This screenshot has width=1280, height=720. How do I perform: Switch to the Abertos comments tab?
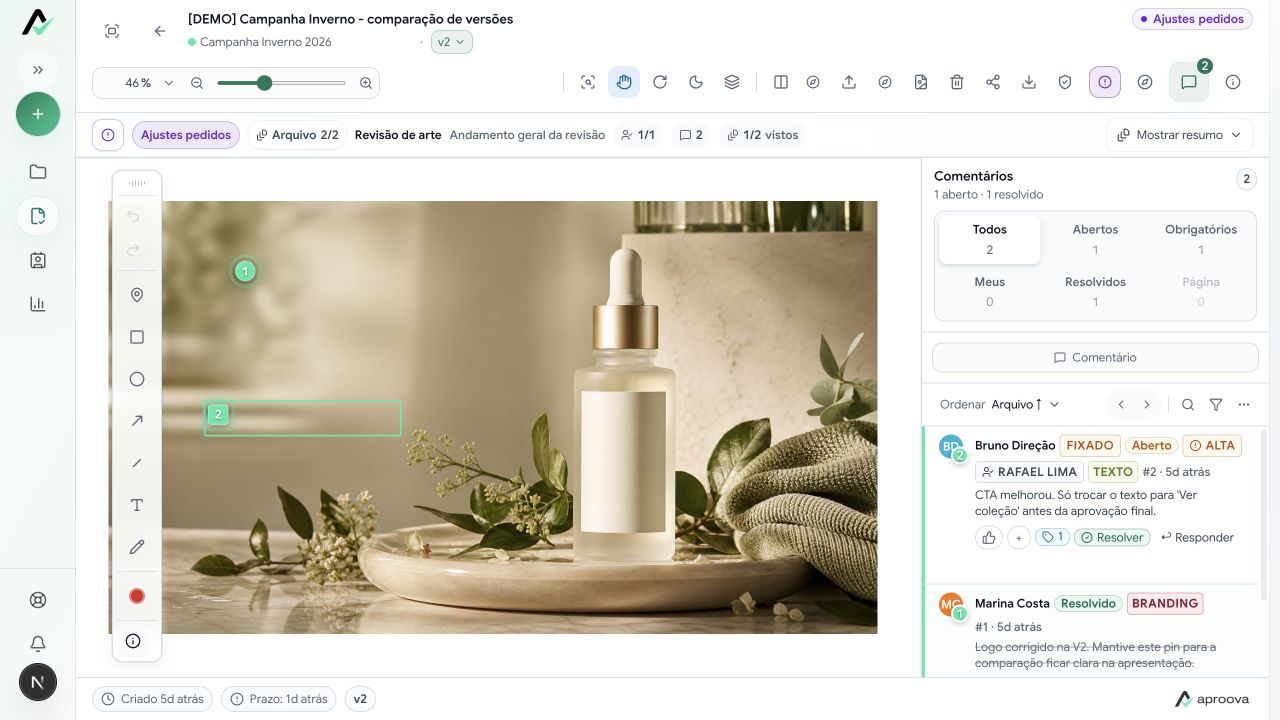[1095, 239]
